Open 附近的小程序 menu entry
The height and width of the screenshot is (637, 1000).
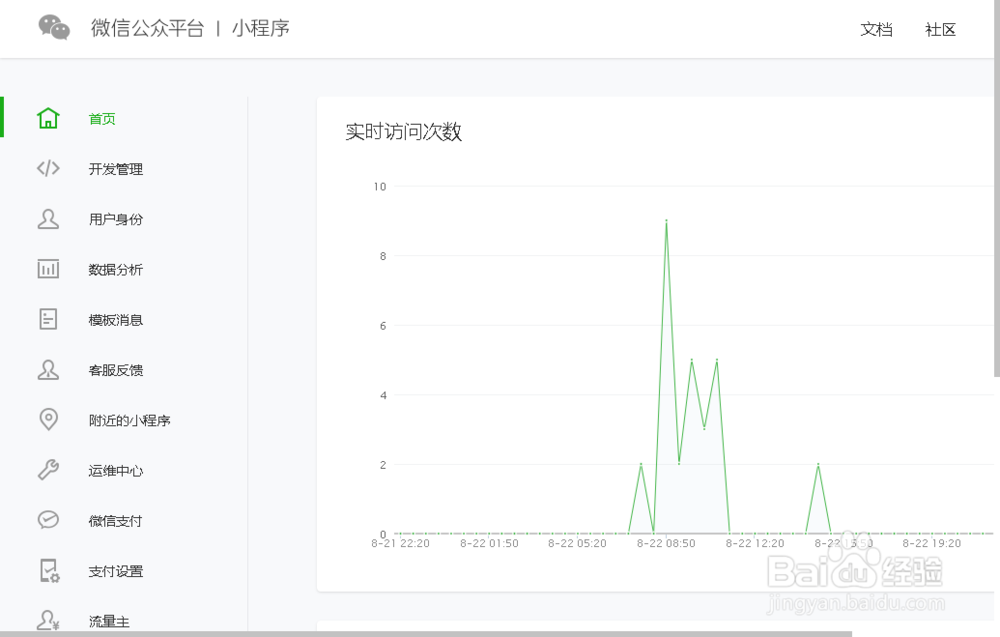point(129,421)
